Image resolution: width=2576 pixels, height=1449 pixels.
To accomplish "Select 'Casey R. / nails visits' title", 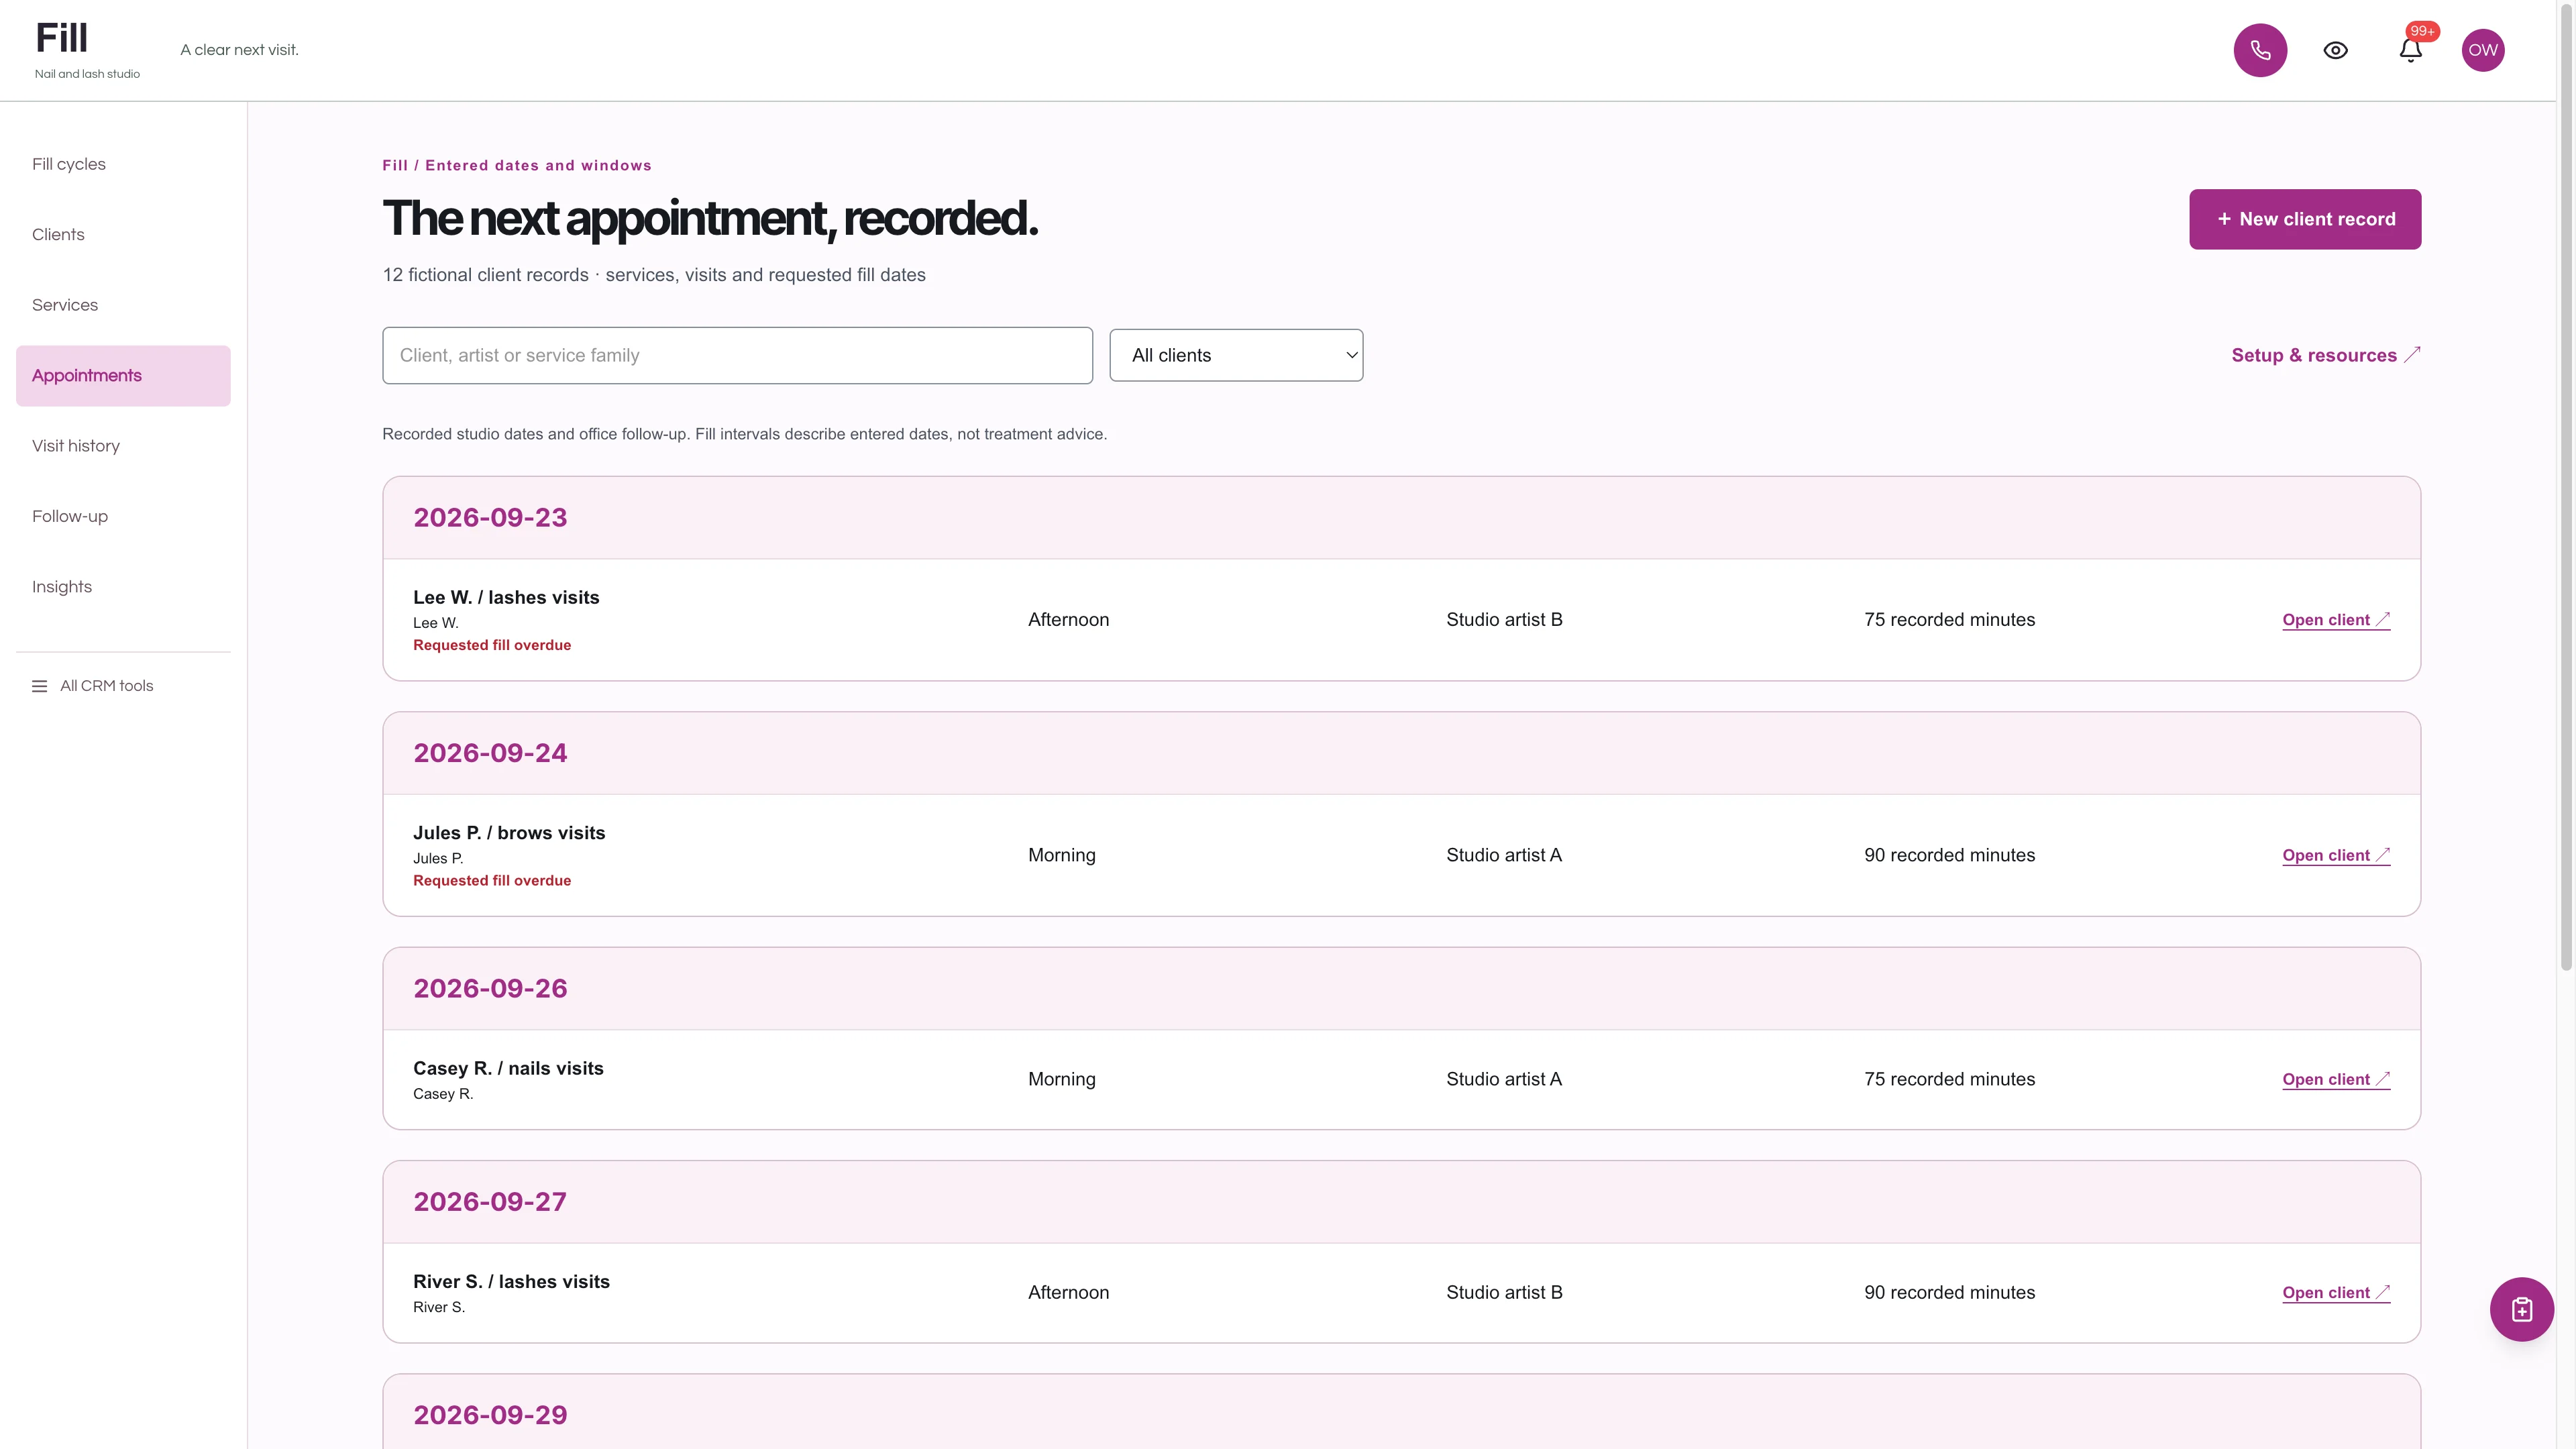I will [508, 1068].
